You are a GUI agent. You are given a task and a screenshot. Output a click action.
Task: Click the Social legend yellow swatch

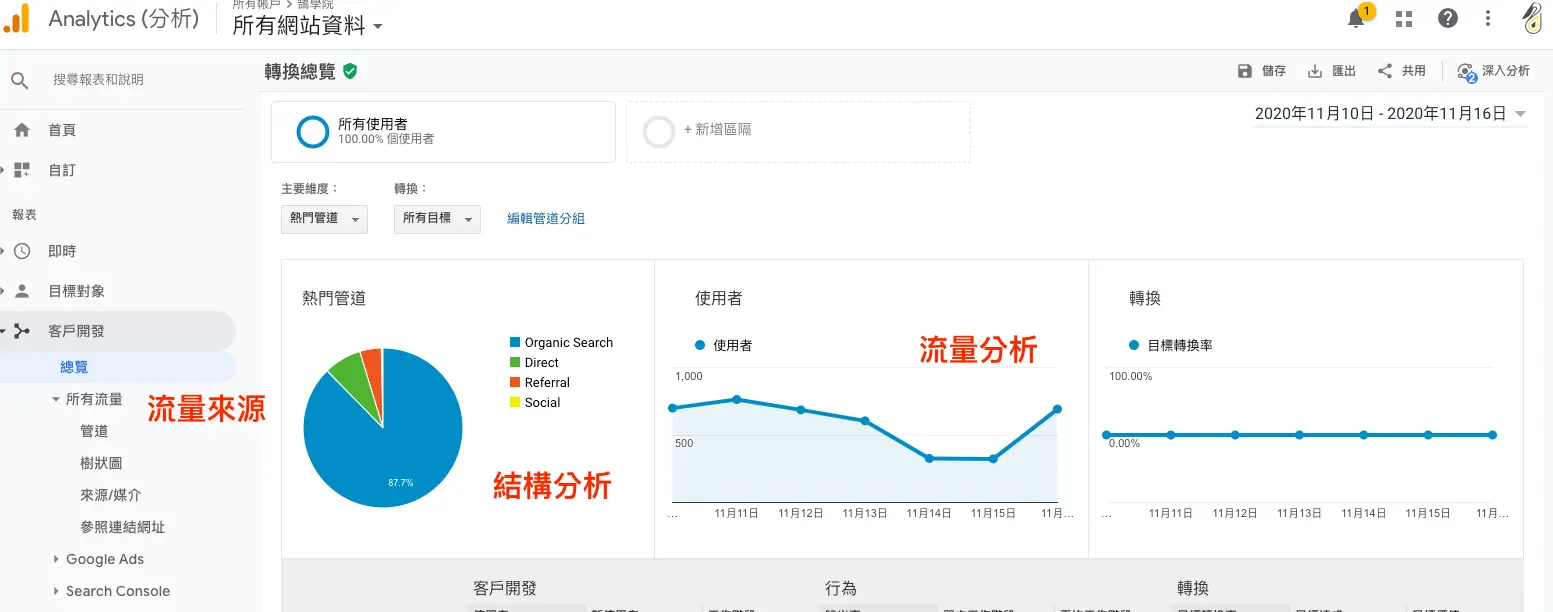point(515,403)
